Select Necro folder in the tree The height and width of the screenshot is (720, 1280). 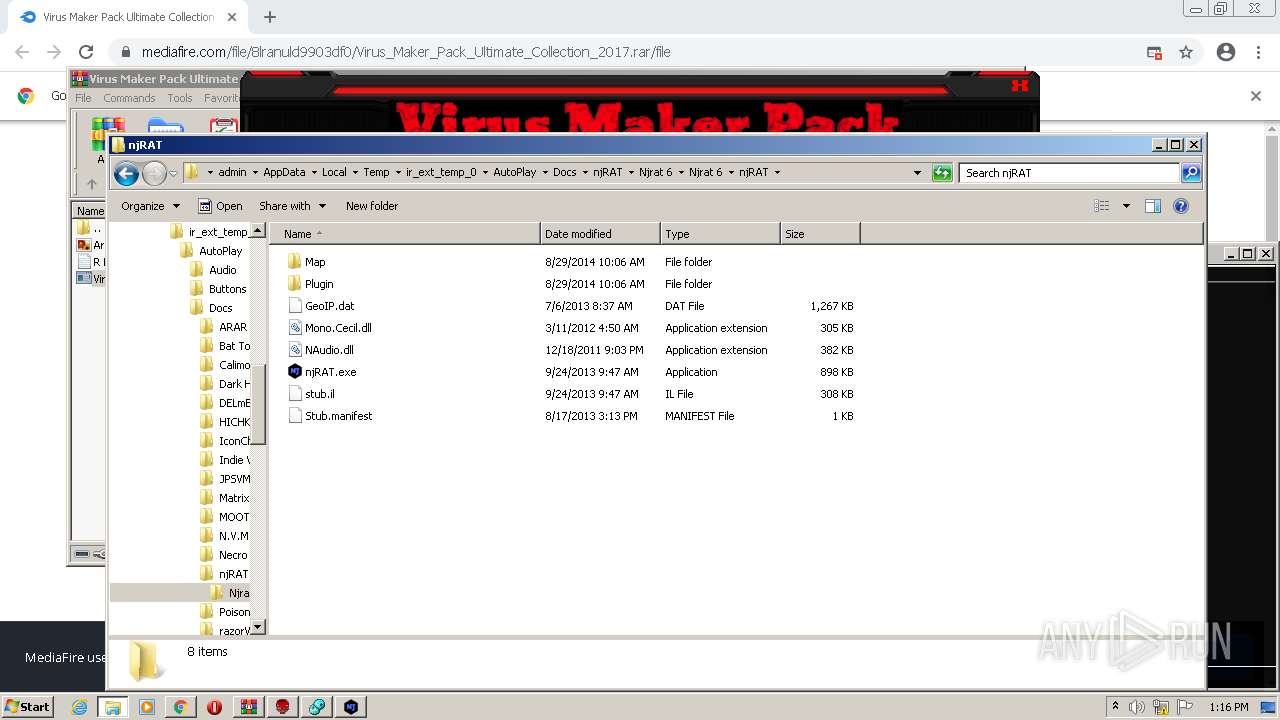coord(232,555)
